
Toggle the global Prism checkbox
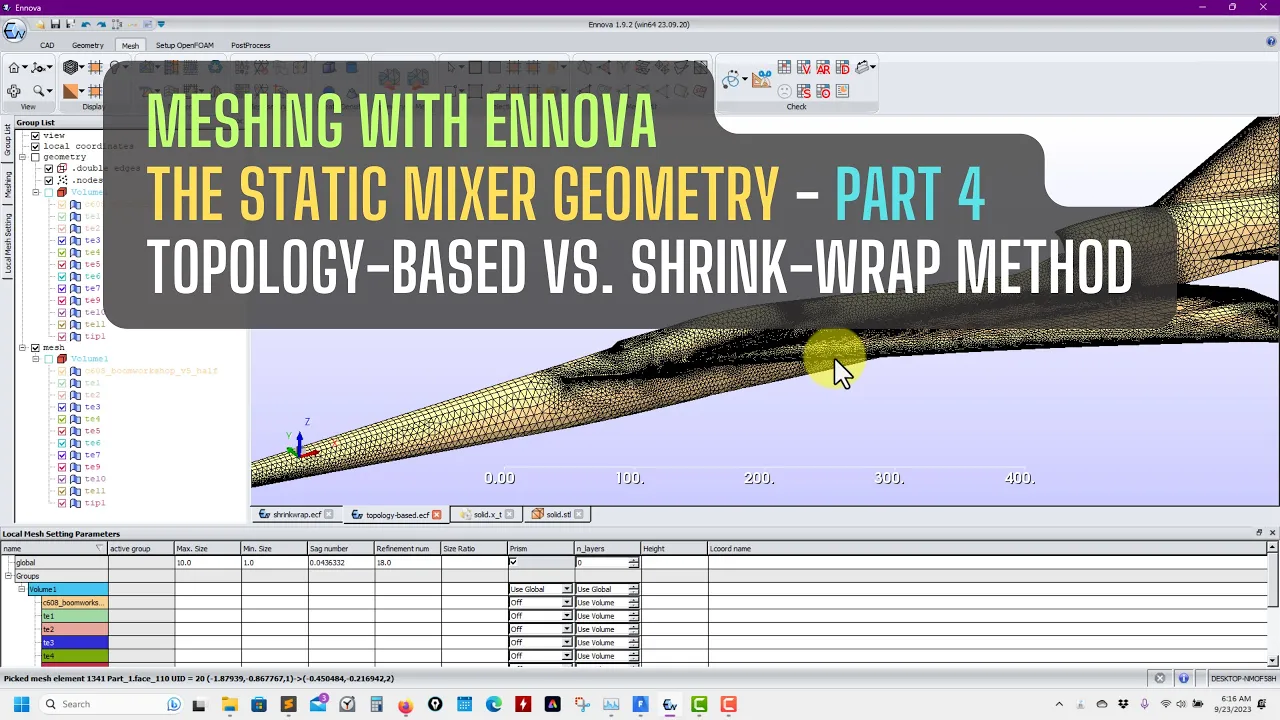tap(513, 562)
